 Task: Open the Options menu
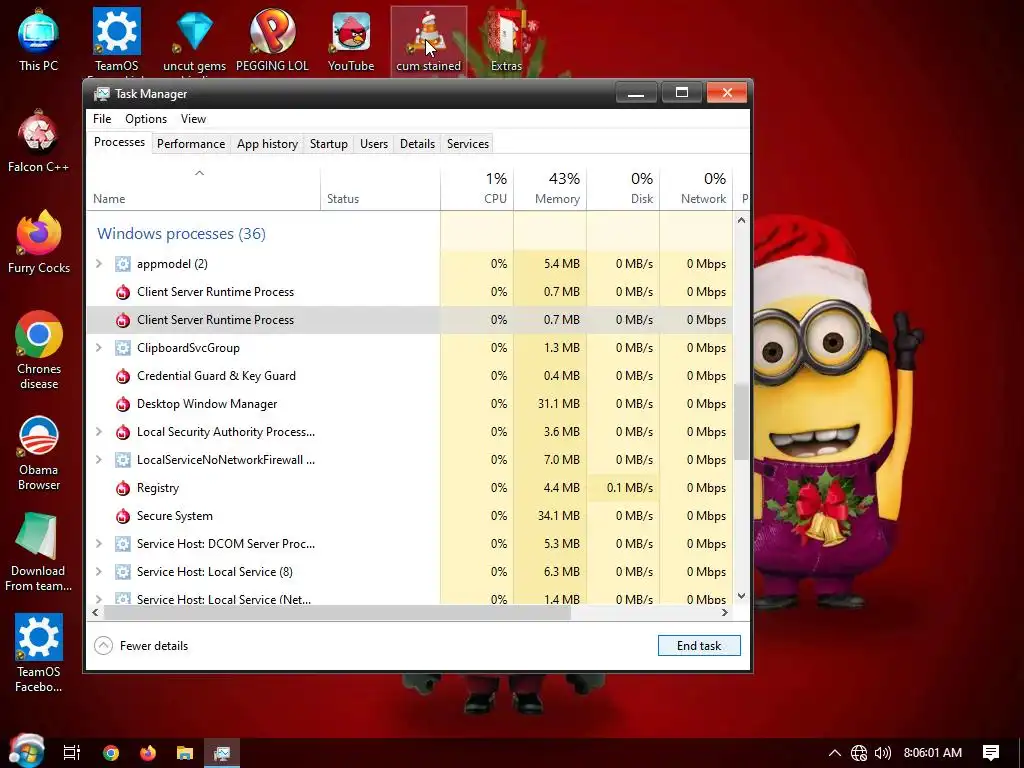click(146, 119)
